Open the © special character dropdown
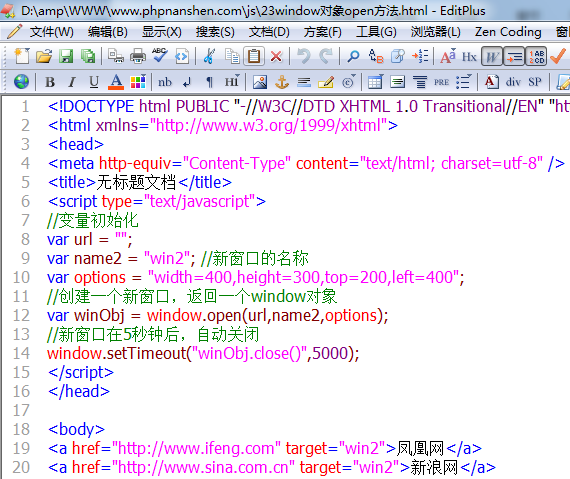The width and height of the screenshot is (570, 479). coord(348,82)
